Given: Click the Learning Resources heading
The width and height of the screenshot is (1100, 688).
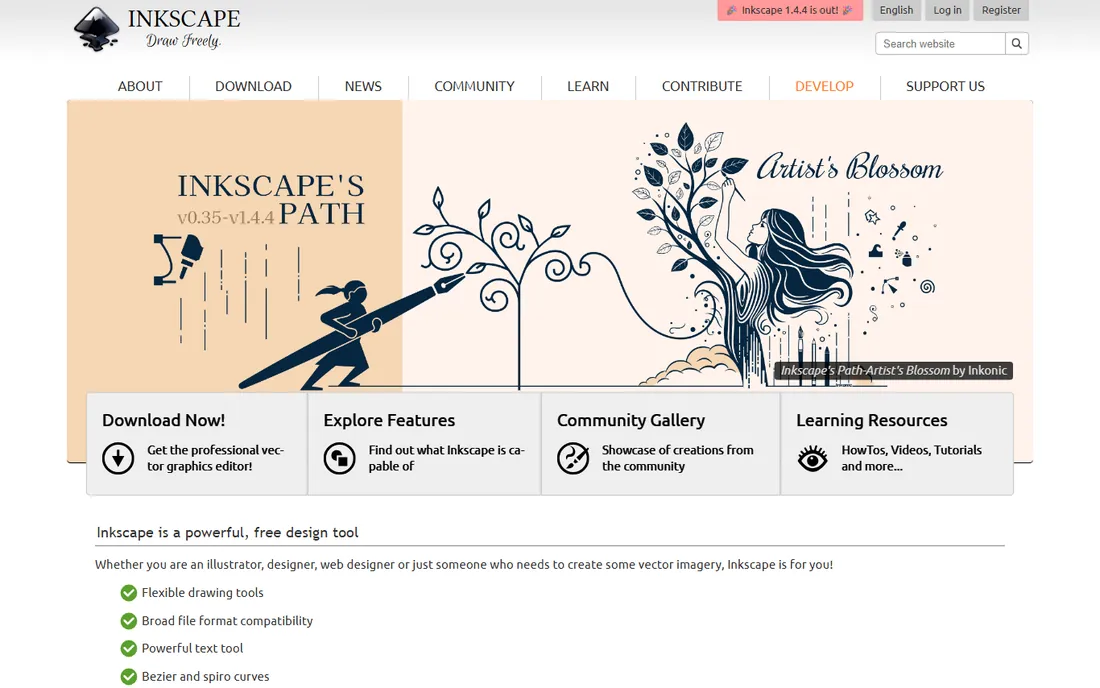Looking at the screenshot, I should point(872,420).
